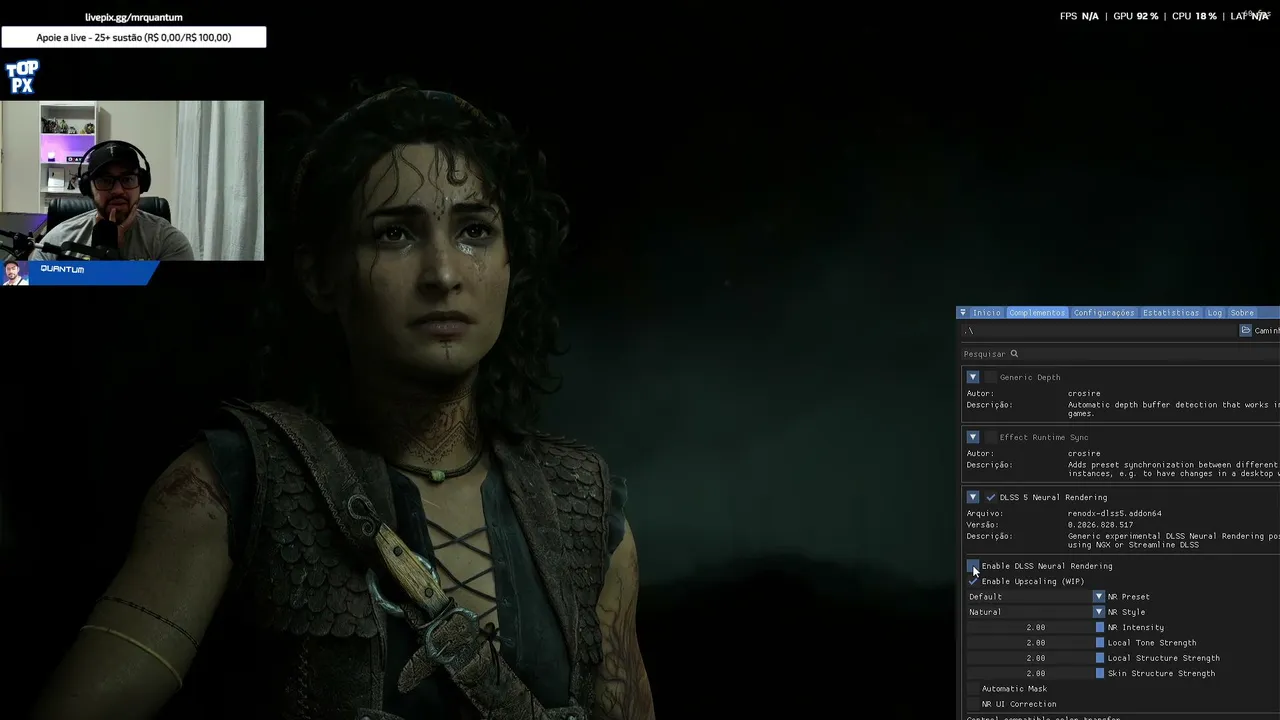Viewport: 1280px width, 720px height.
Task: Open the NR Style dropdown arrow
Action: point(1098,612)
